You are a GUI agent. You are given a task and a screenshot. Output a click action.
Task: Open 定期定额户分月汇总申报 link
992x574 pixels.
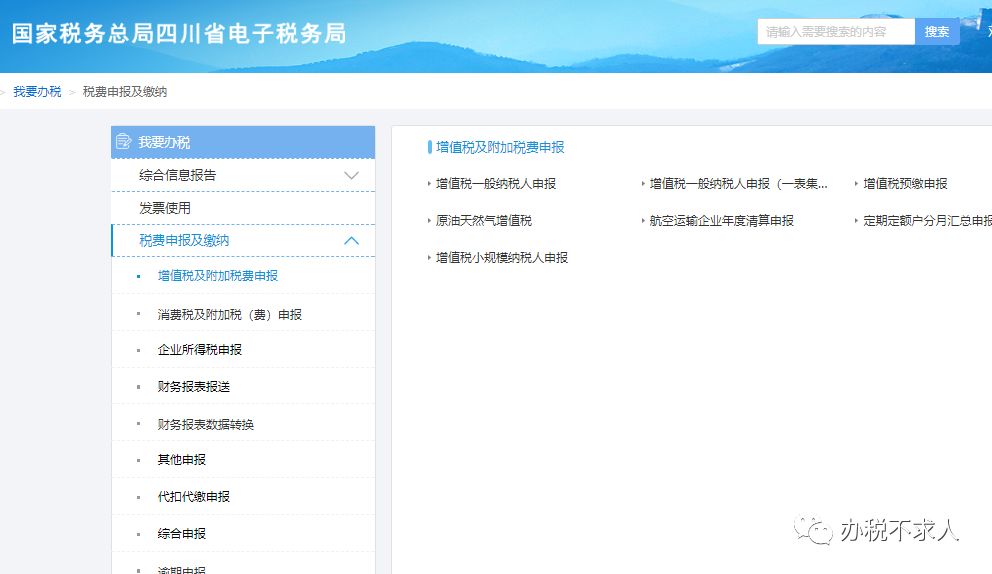click(x=927, y=220)
